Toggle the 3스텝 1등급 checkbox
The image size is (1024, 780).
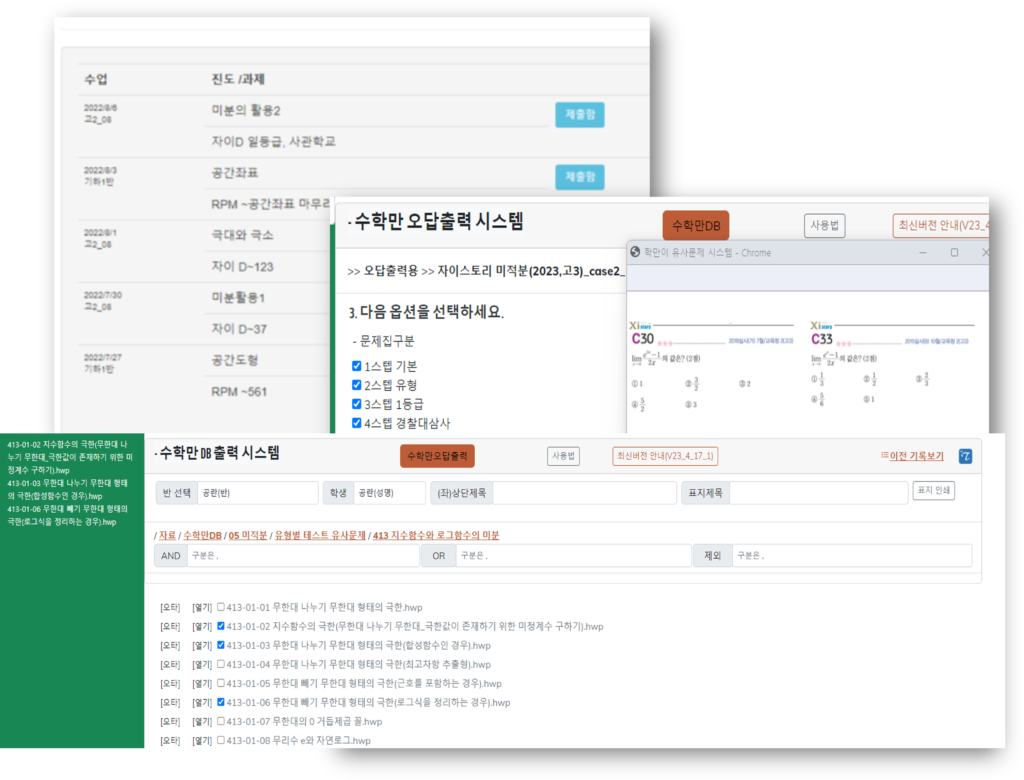point(357,404)
